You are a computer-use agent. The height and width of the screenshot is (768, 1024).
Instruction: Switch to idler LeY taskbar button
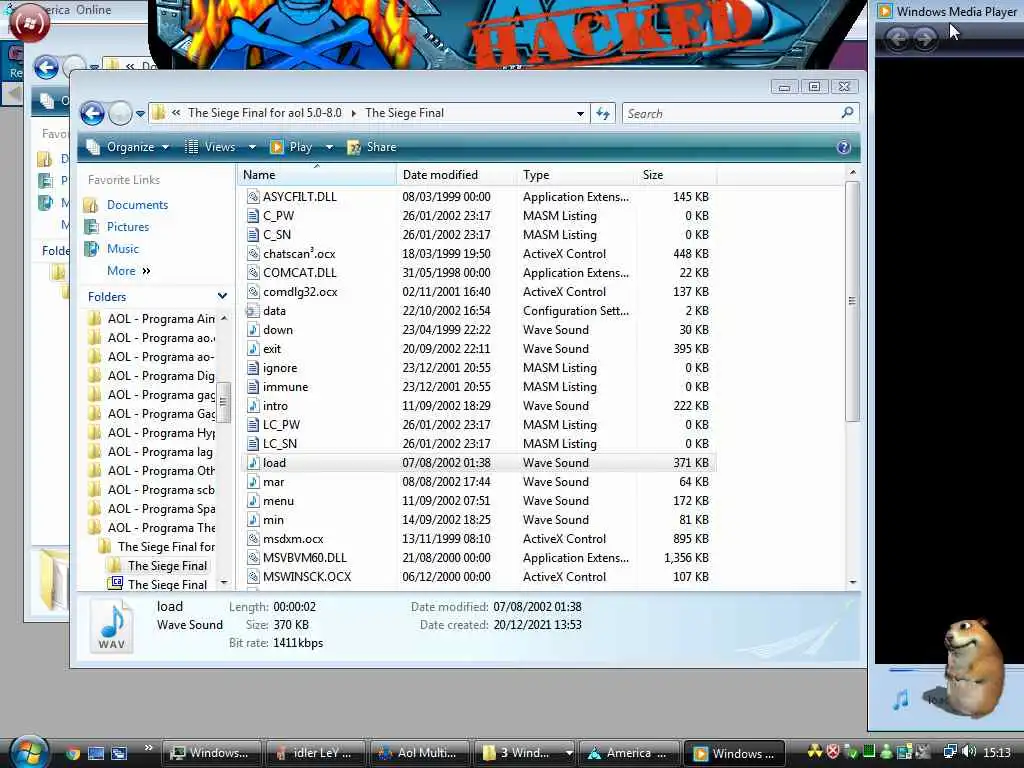[315, 753]
